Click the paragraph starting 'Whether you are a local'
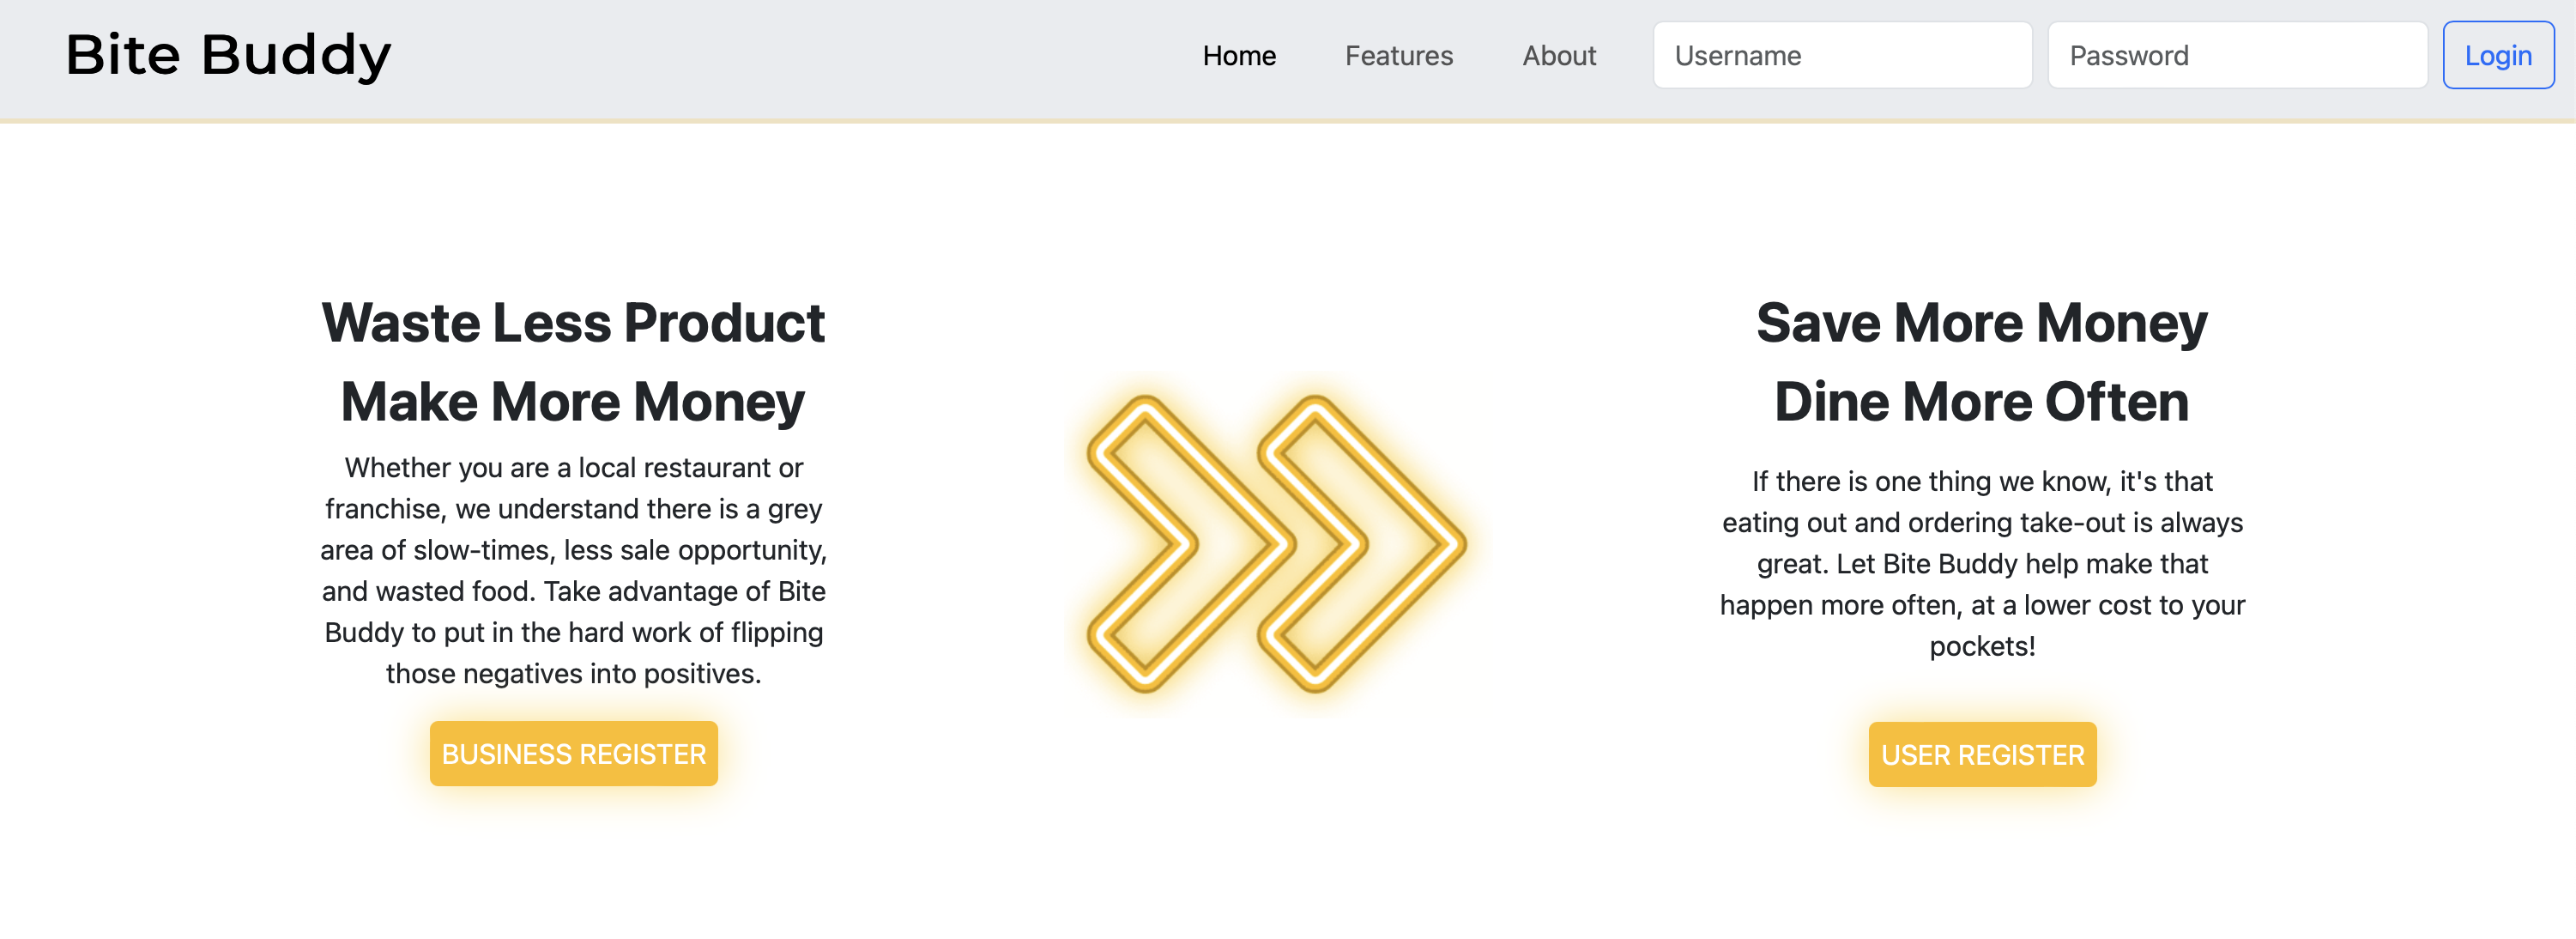The width and height of the screenshot is (2576, 939). coord(574,570)
